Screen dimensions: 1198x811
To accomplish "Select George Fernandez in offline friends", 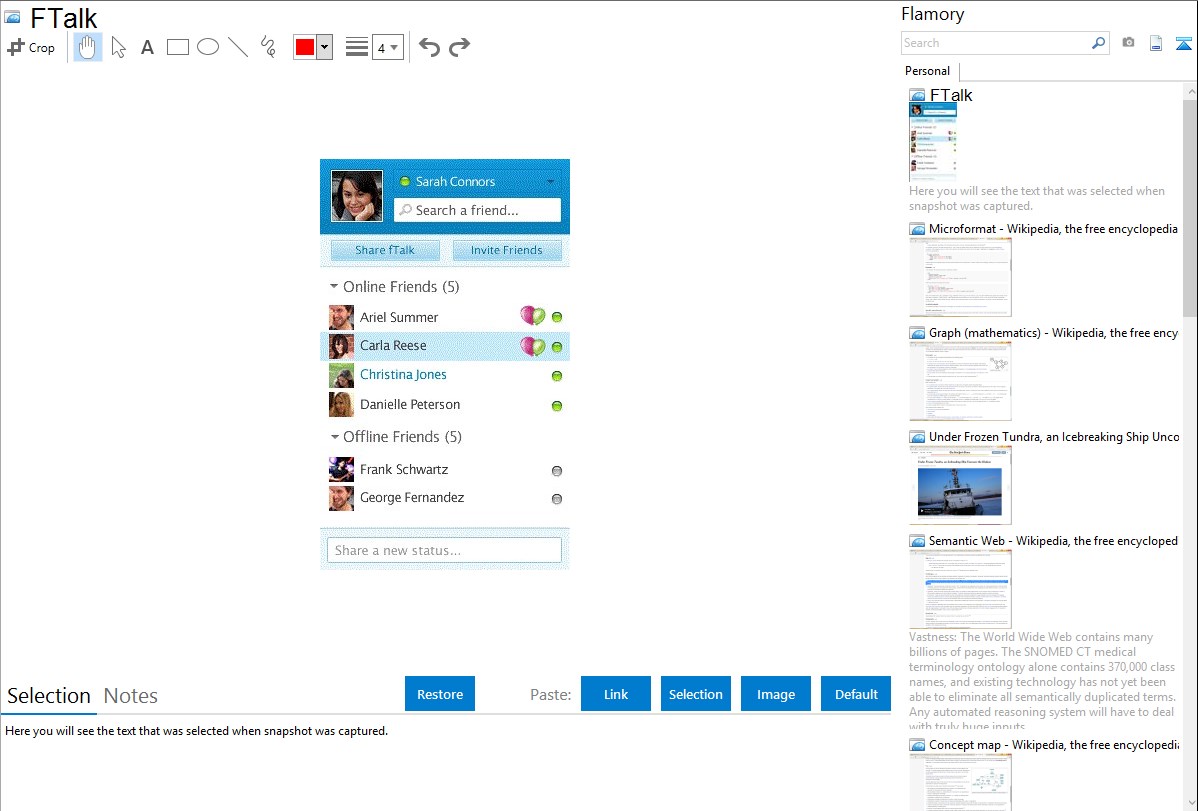I will (445, 498).
